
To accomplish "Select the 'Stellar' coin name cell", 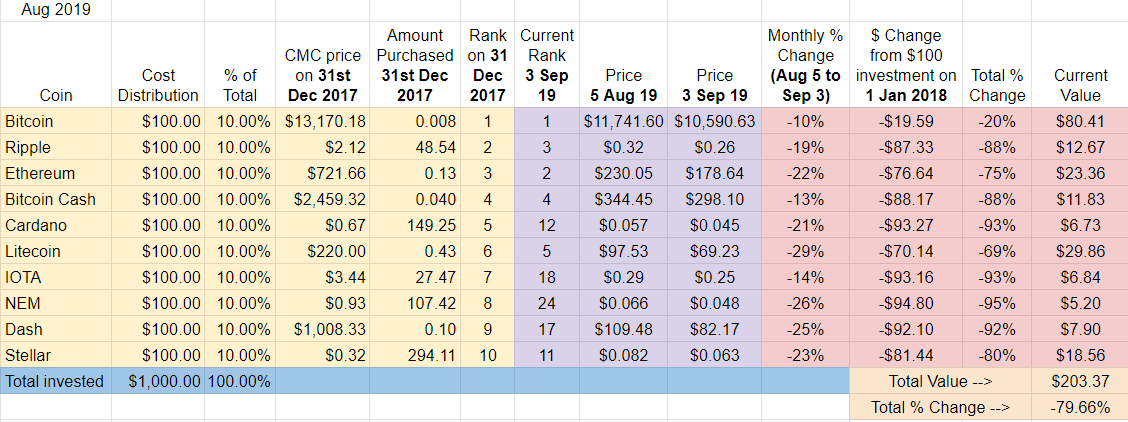I will click(55, 354).
